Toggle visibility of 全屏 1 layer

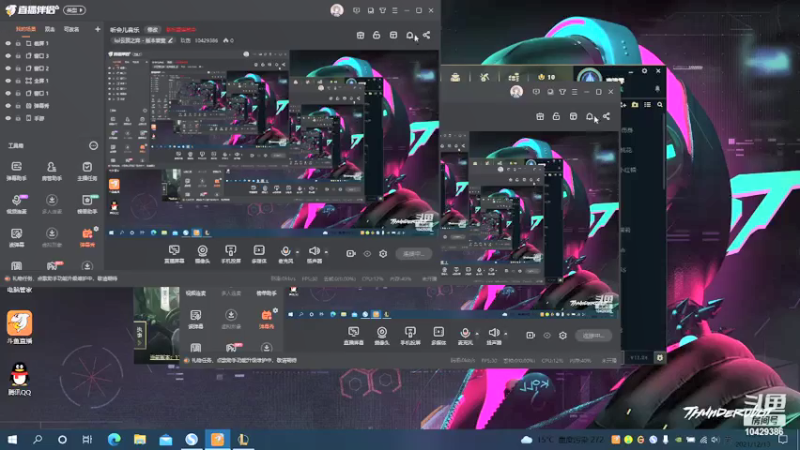8,81
